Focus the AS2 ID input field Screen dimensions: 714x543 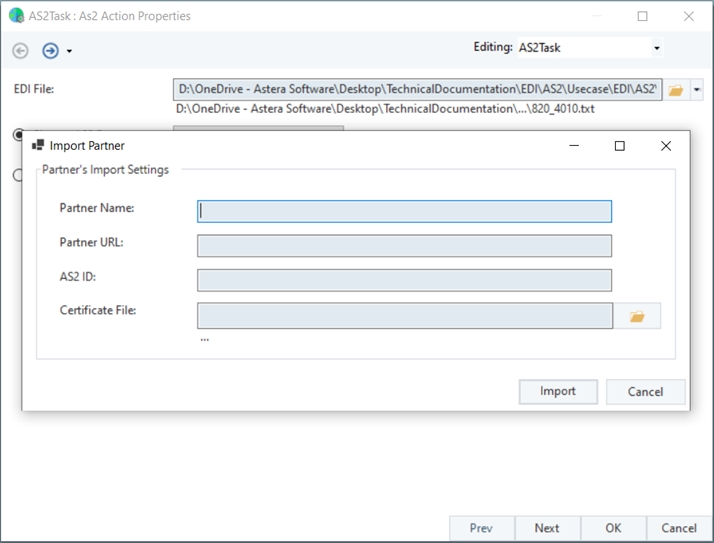pyautogui.click(x=404, y=280)
